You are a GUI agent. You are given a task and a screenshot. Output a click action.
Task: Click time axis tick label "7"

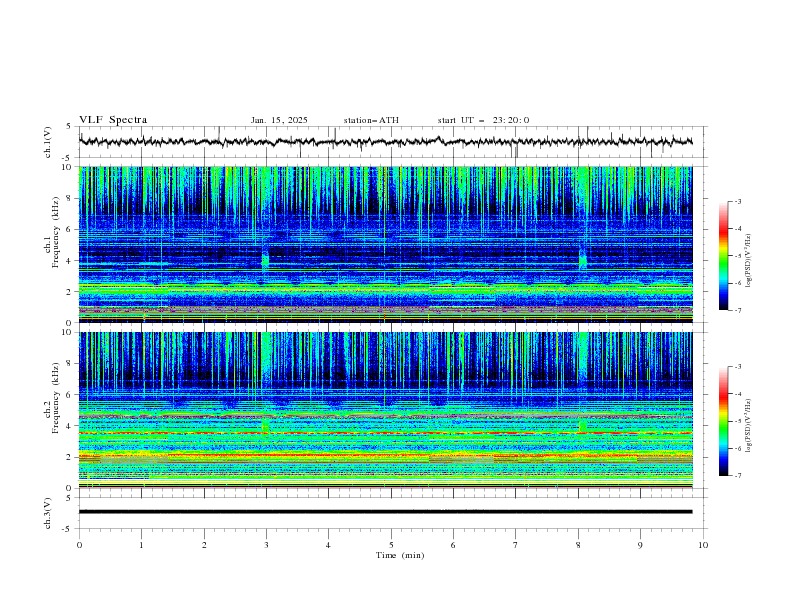[515, 545]
